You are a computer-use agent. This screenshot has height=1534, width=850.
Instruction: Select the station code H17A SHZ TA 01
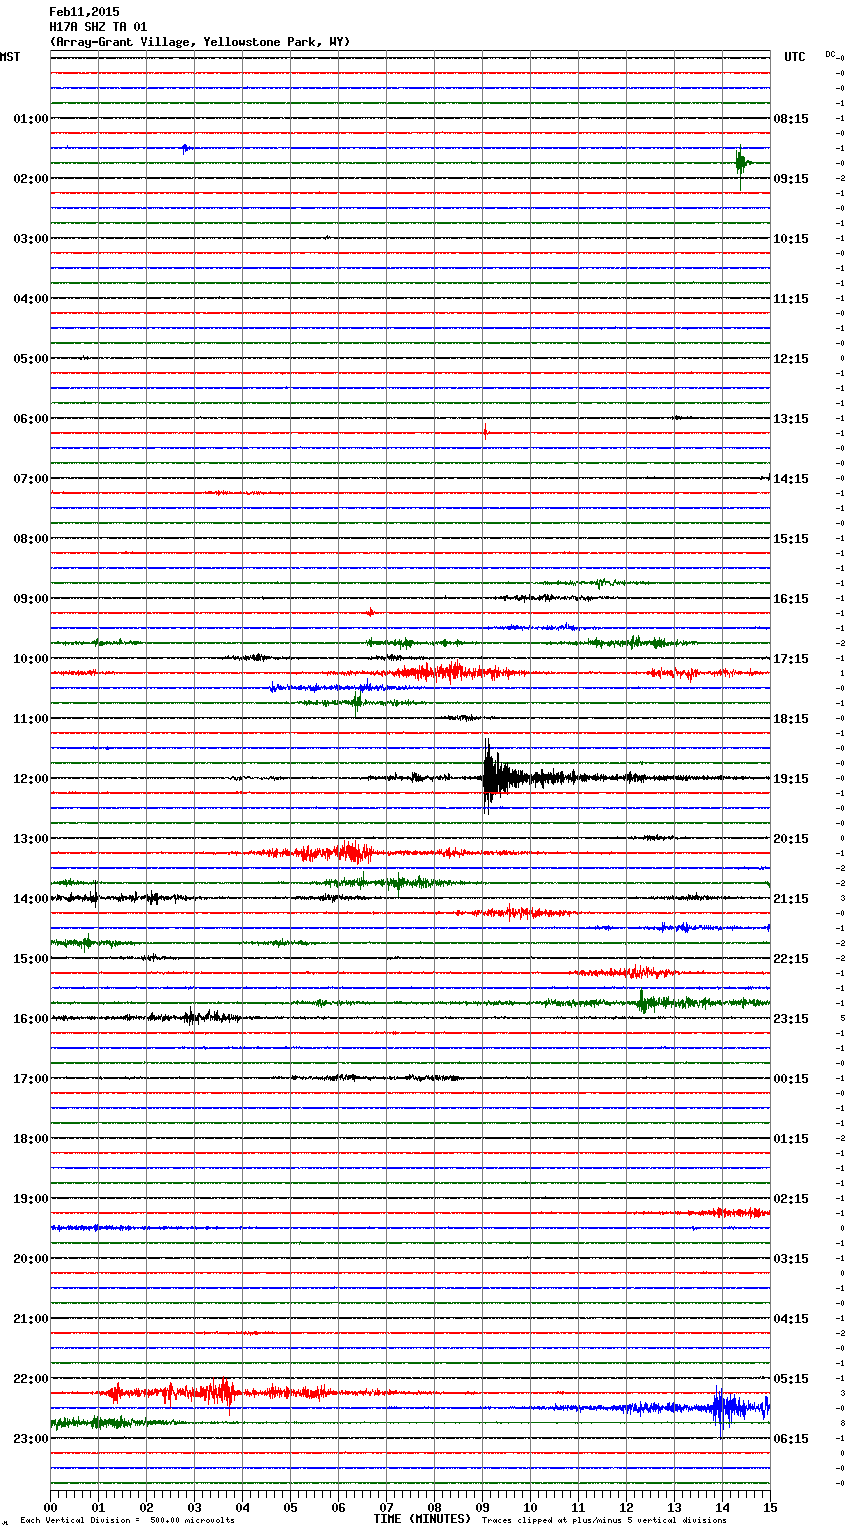click(x=98, y=27)
